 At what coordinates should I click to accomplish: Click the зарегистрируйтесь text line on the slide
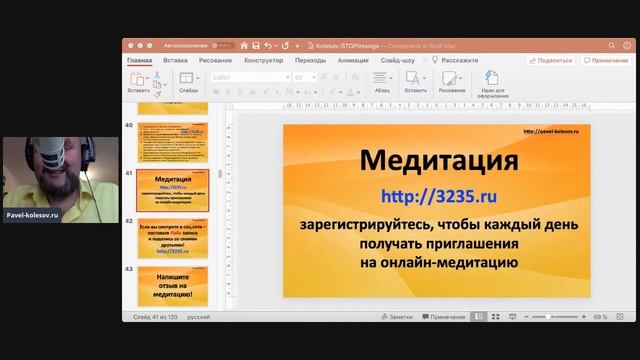point(439,224)
